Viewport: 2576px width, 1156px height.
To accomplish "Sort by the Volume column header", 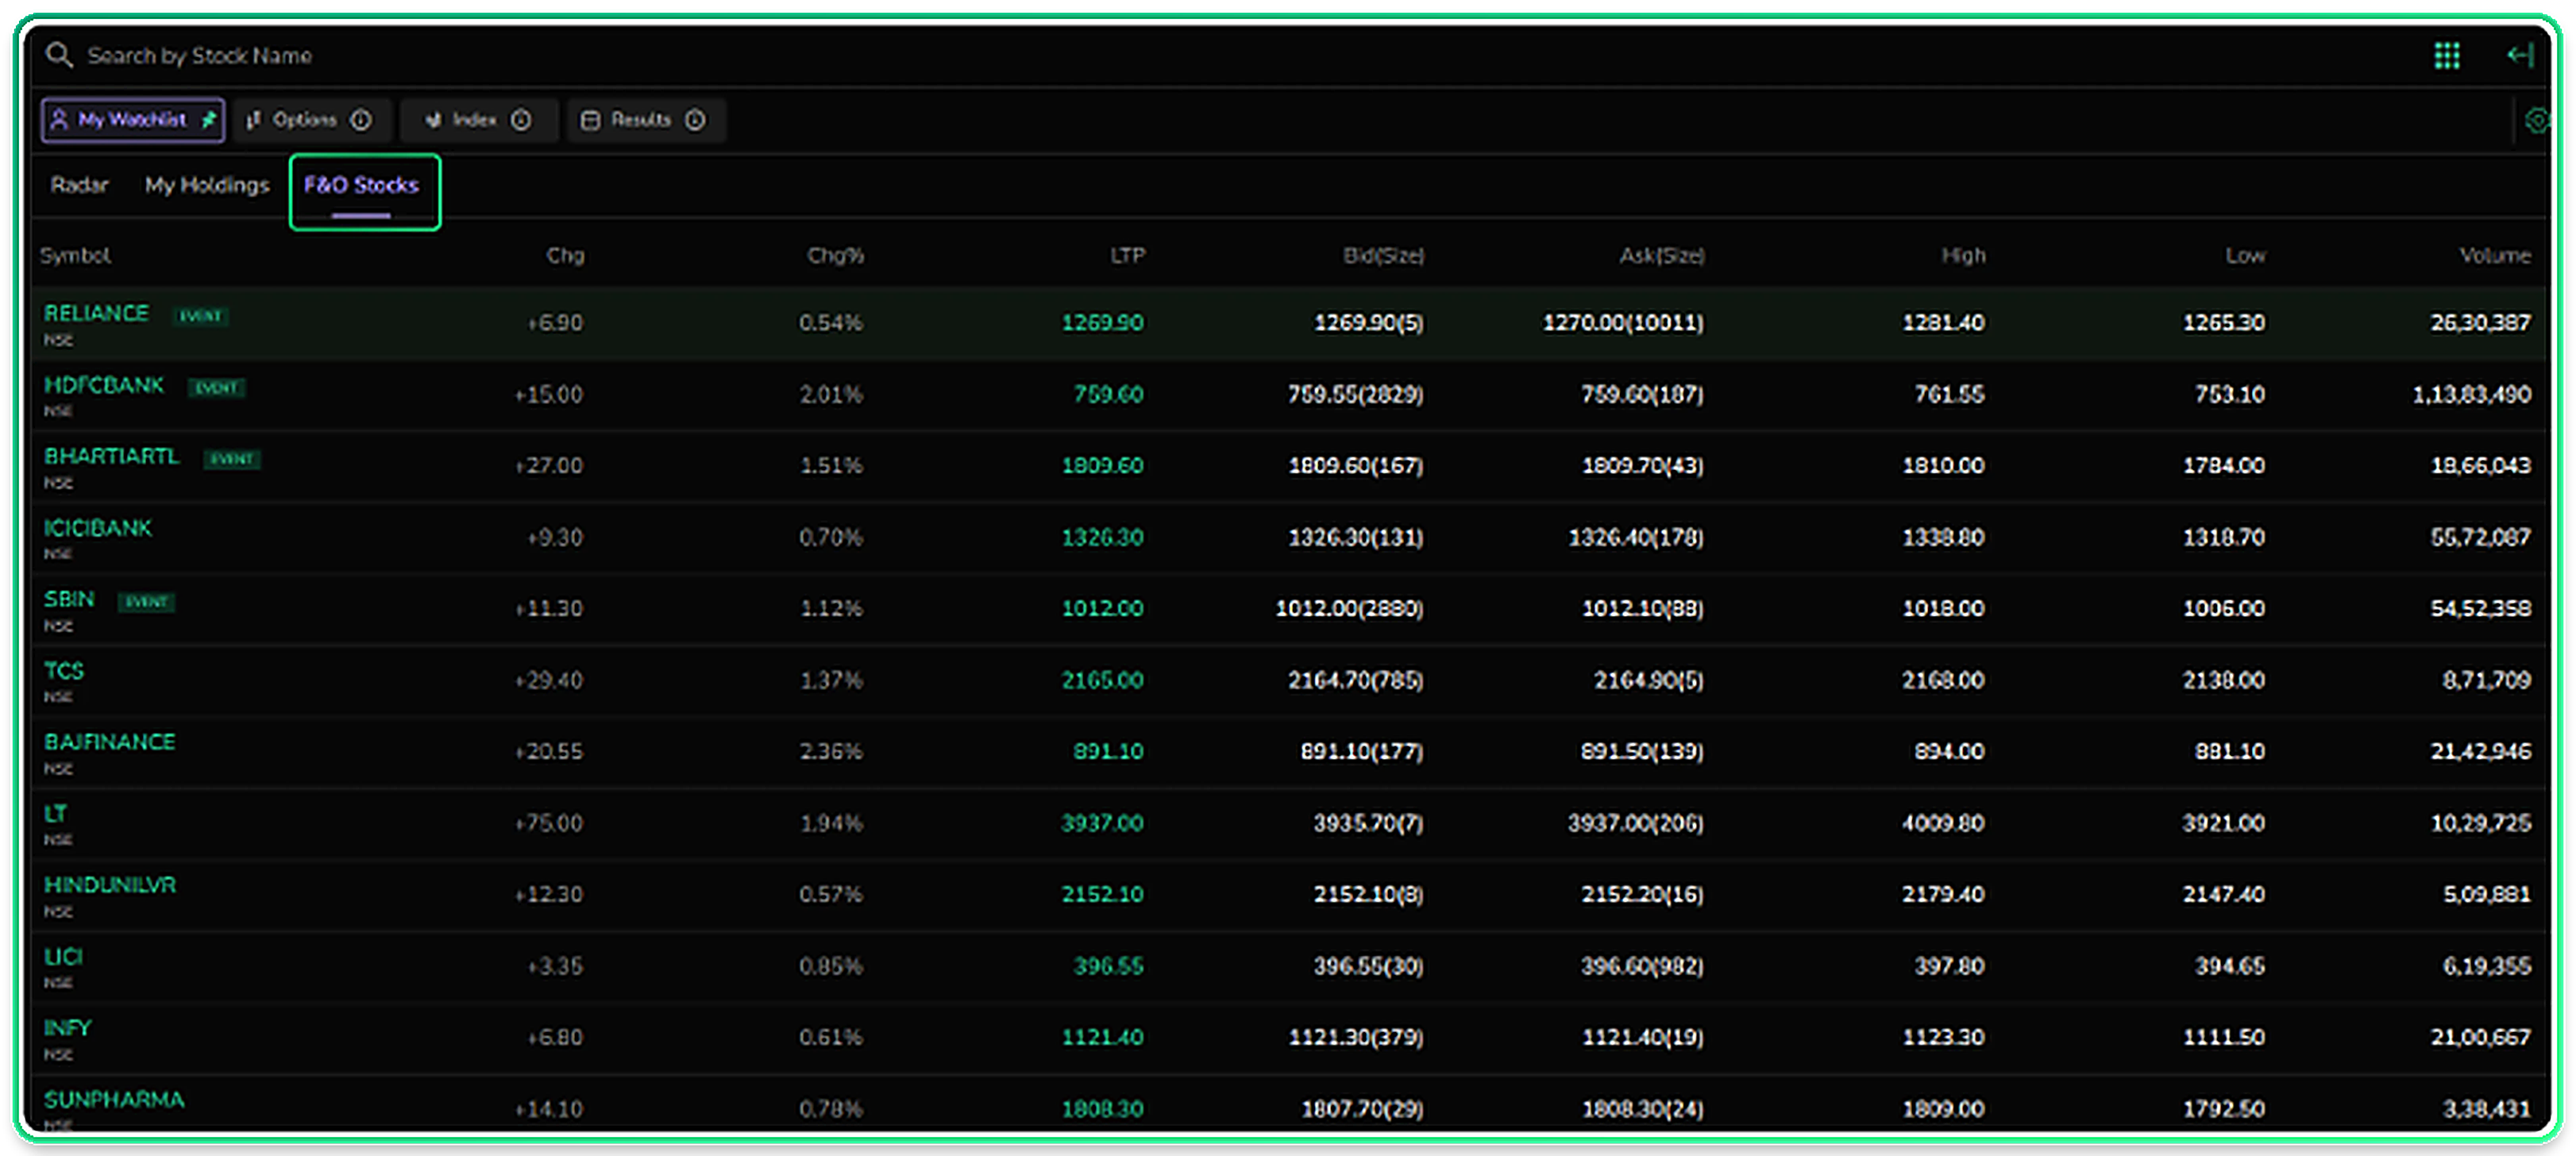I will pyautogui.click(x=2495, y=255).
